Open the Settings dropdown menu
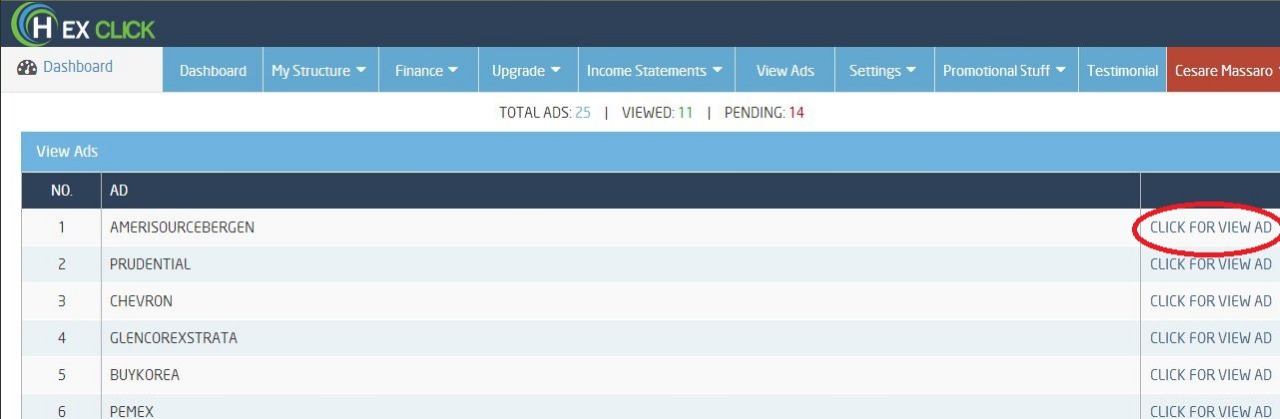Image resolution: width=1280 pixels, height=419 pixels. (883, 71)
